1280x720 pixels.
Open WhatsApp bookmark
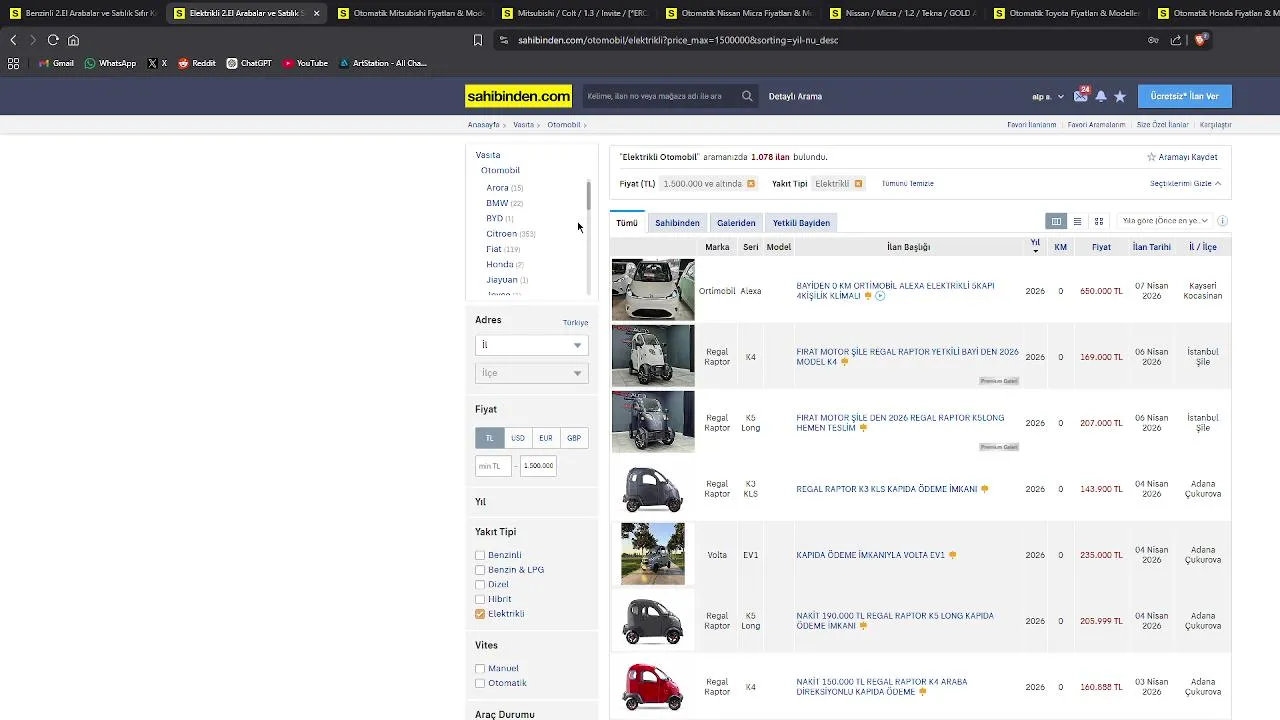(110, 63)
